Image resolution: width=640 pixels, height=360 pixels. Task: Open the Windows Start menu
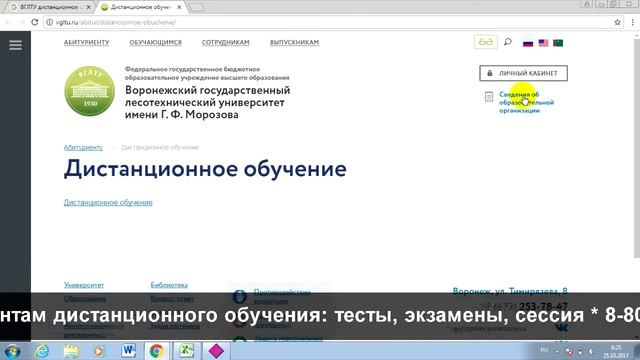pos(12,351)
